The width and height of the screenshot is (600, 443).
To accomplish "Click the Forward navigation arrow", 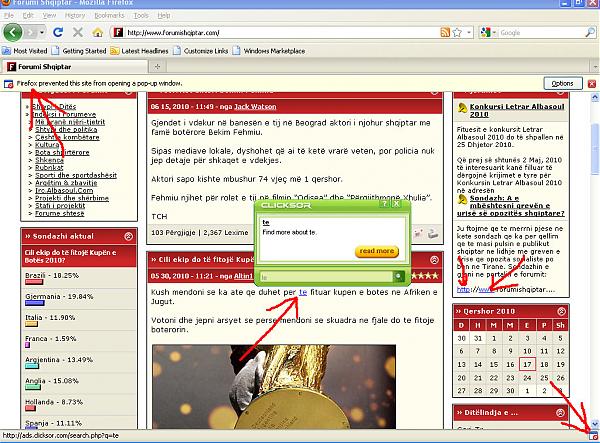I will pyautogui.click(x=31, y=33).
